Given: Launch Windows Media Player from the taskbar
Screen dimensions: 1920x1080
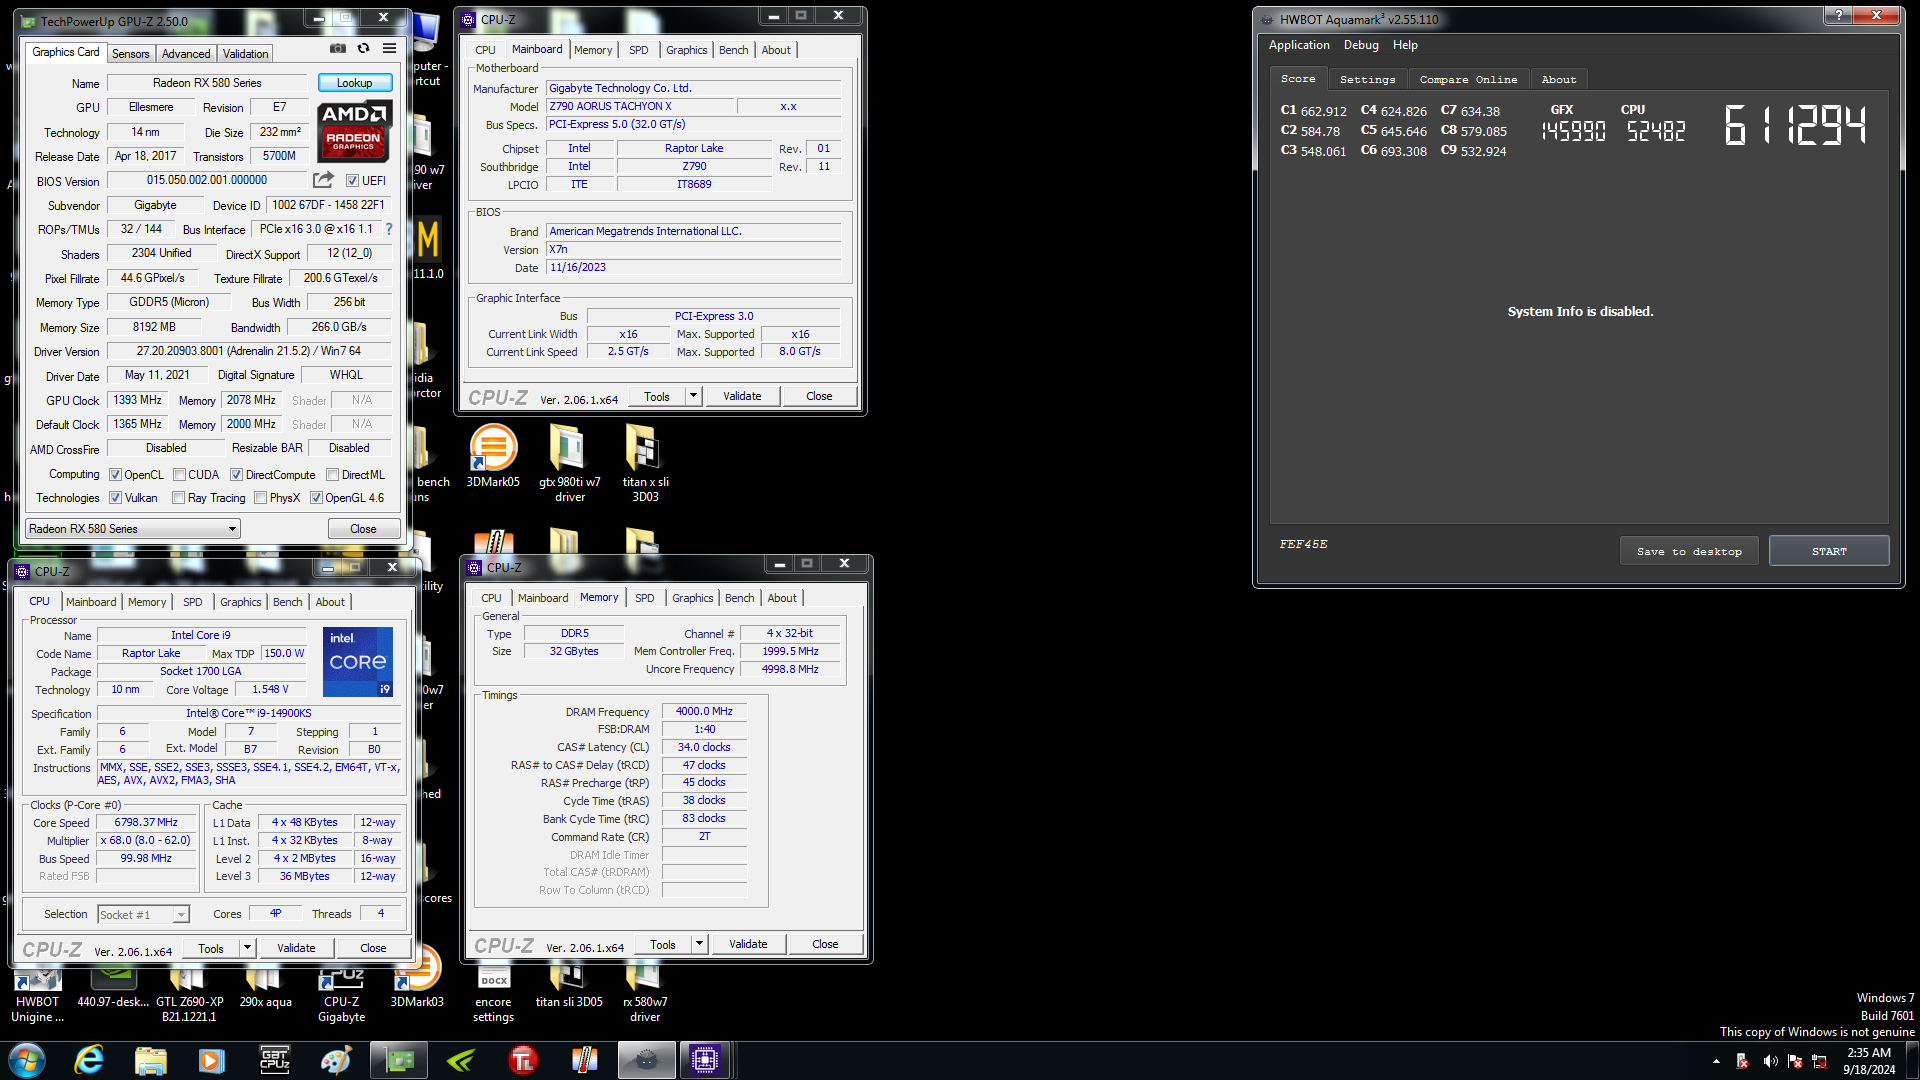Looking at the screenshot, I should click(x=211, y=1060).
